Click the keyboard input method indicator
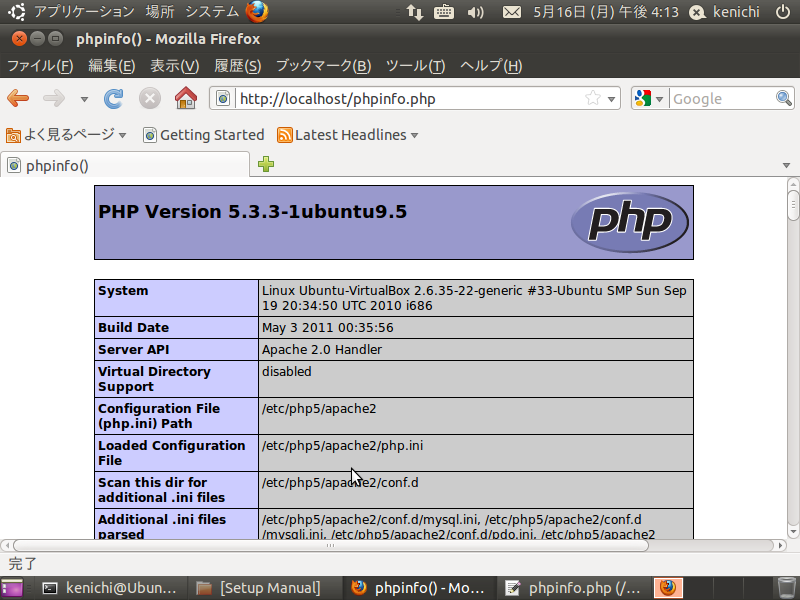This screenshot has height=600, width=800. click(x=444, y=11)
